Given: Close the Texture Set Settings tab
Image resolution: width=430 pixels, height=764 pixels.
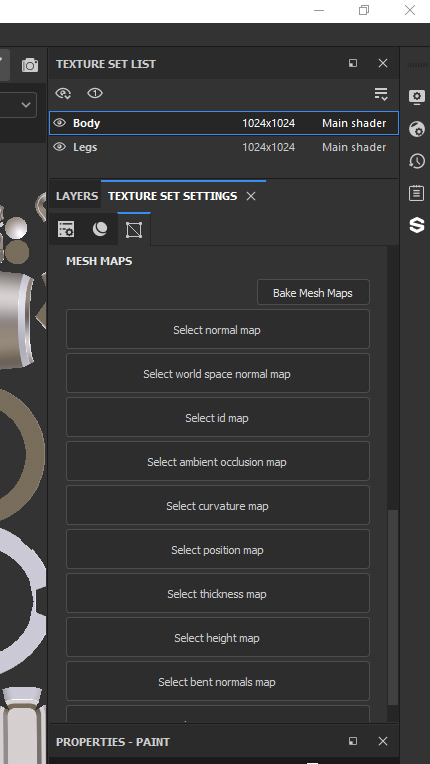Looking at the screenshot, I should pos(251,196).
